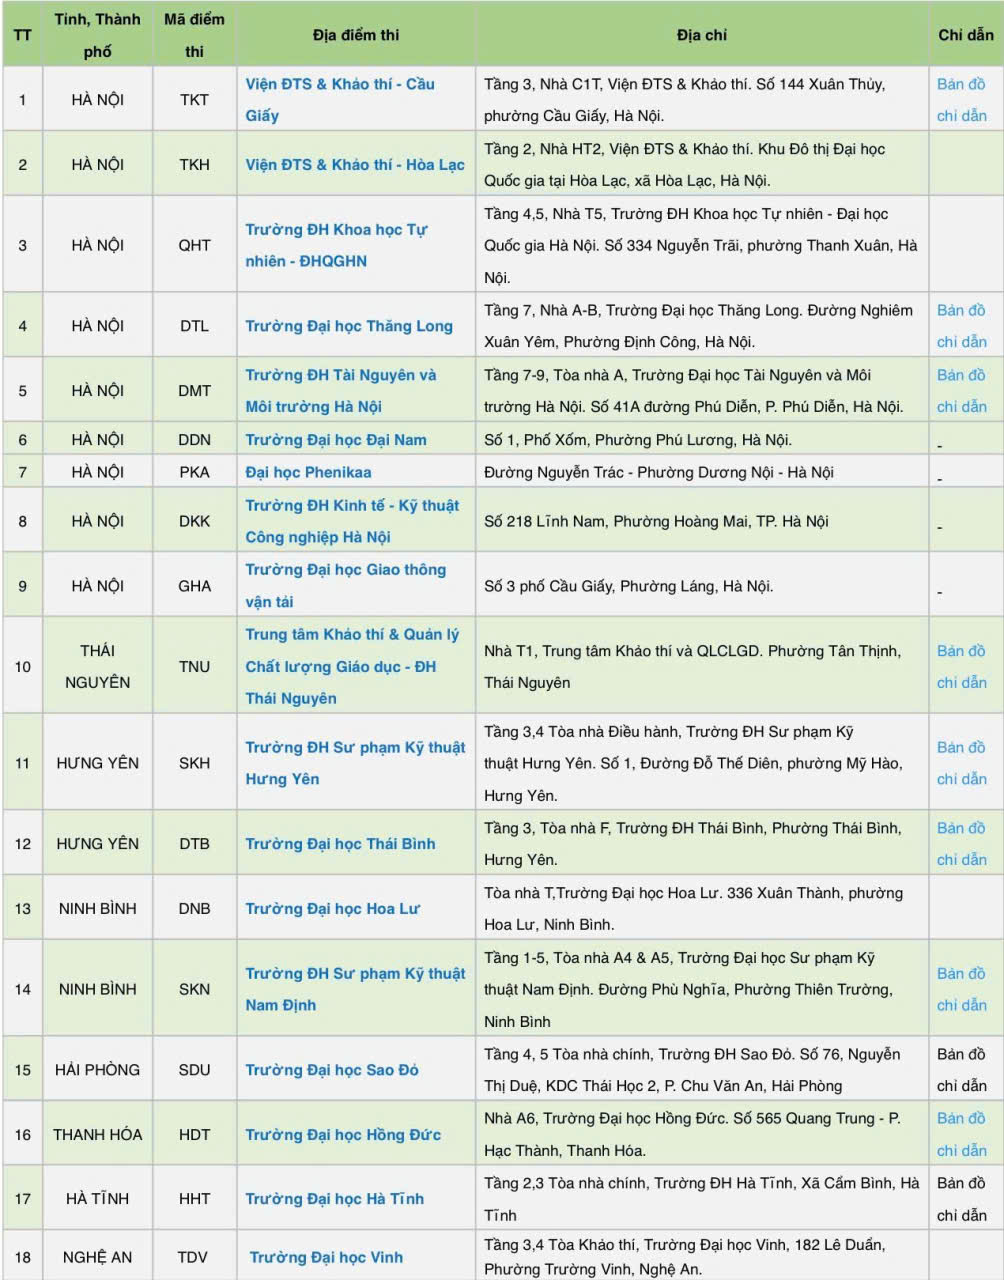Click address Nhà T1, Trung tâm Khảo thí
Image resolution: width=1004 pixels, height=1280 pixels.
pyautogui.click(x=693, y=666)
